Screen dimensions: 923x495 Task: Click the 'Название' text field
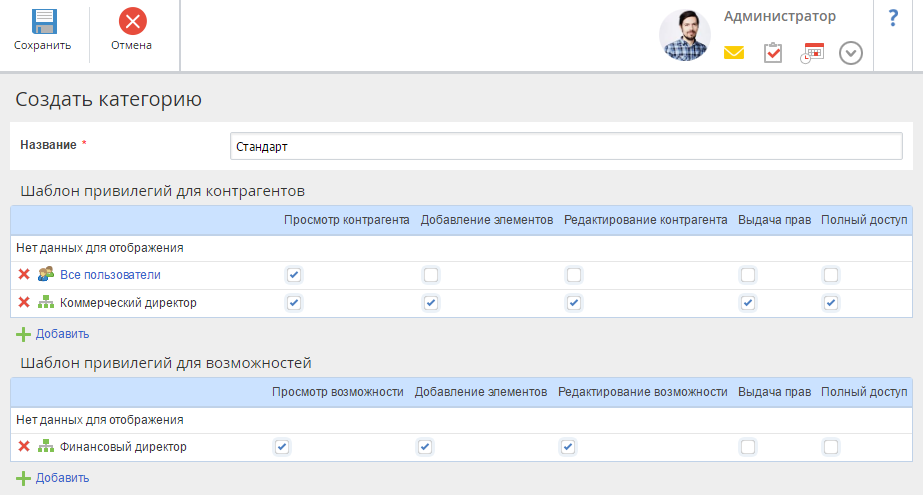point(565,146)
